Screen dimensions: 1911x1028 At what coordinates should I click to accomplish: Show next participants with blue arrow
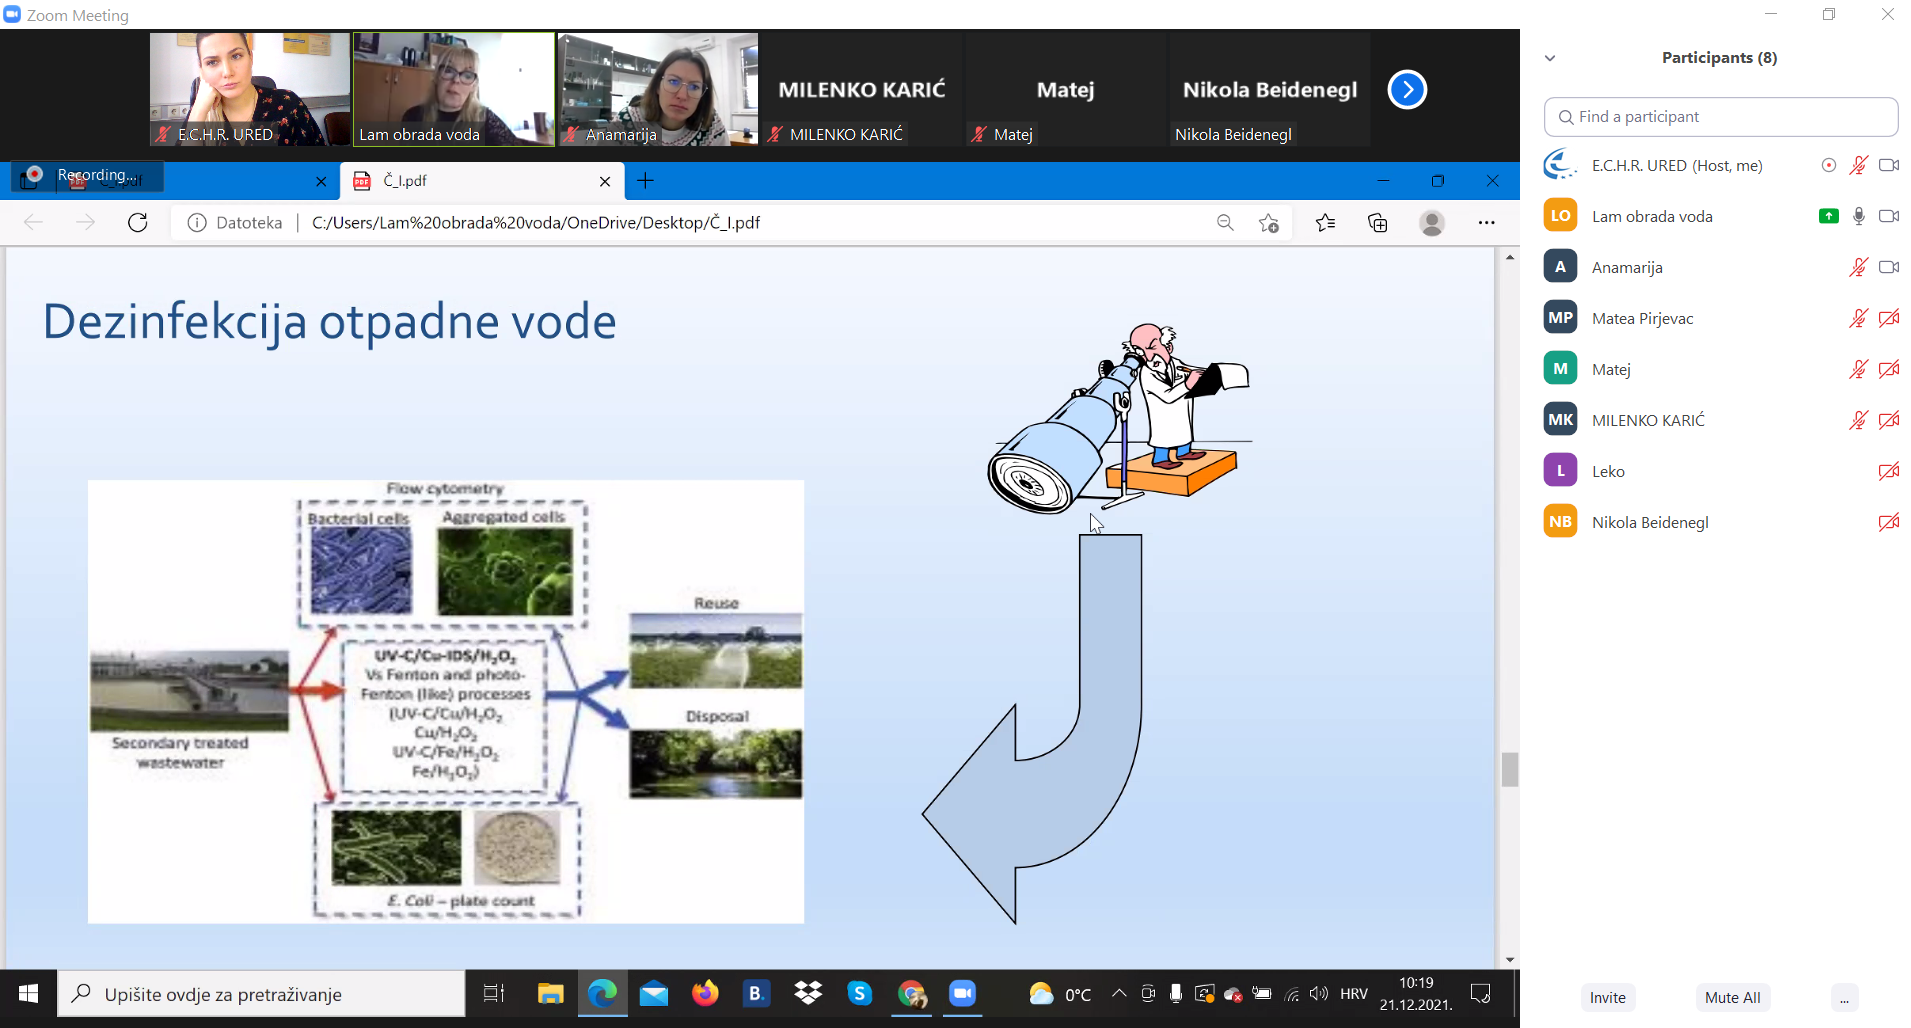point(1407,90)
